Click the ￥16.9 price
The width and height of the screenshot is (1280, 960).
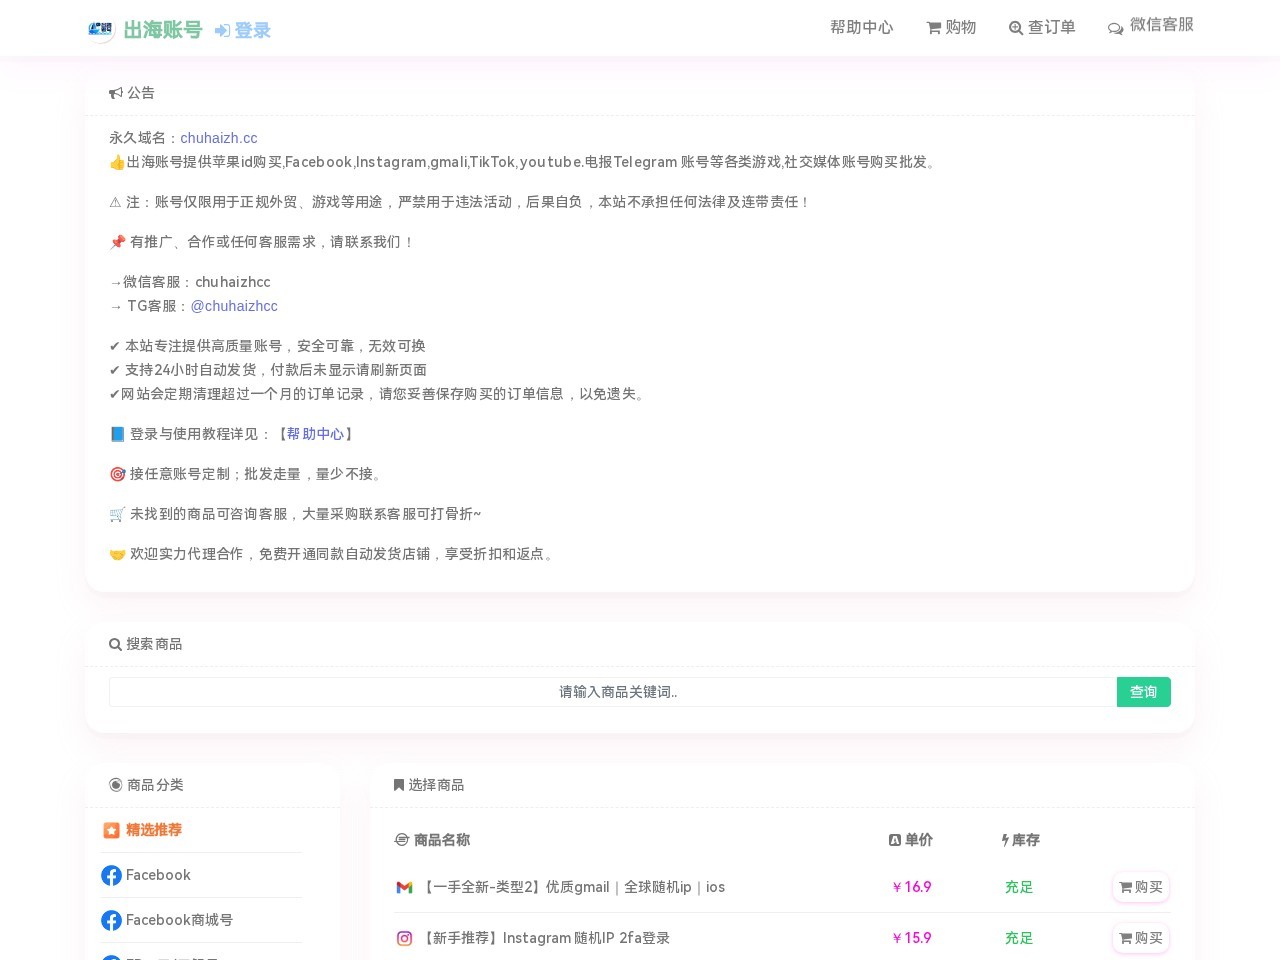(x=912, y=887)
